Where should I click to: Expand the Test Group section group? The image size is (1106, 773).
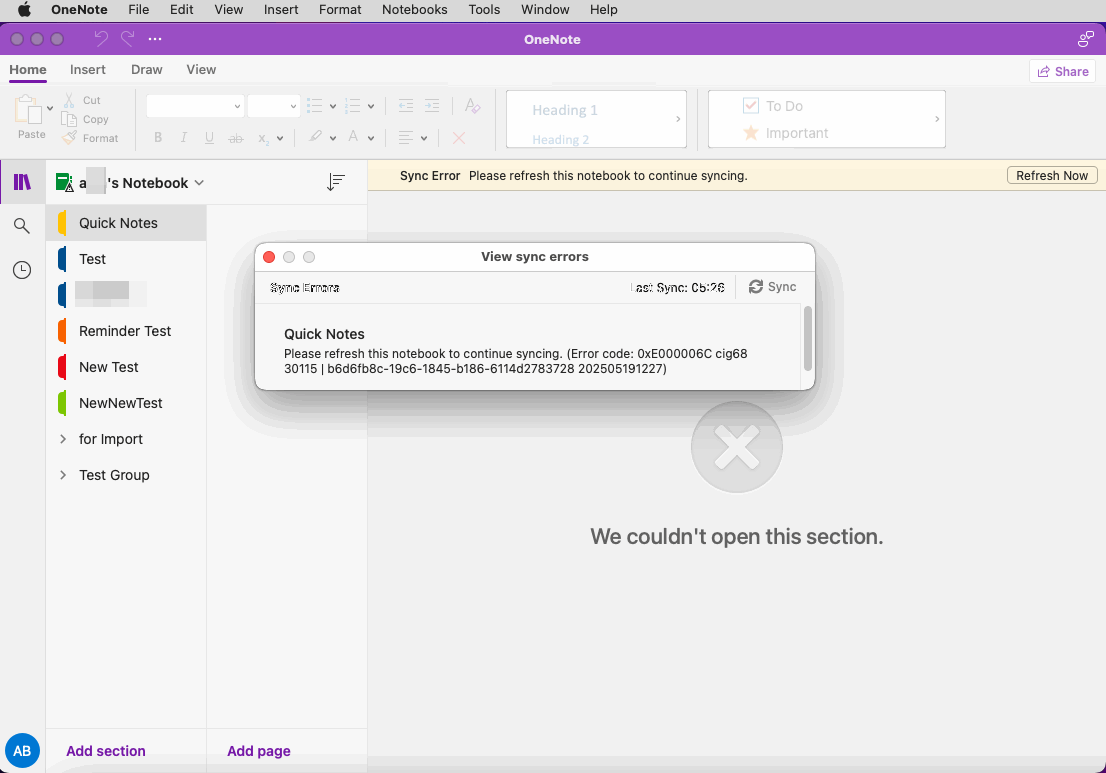point(63,475)
